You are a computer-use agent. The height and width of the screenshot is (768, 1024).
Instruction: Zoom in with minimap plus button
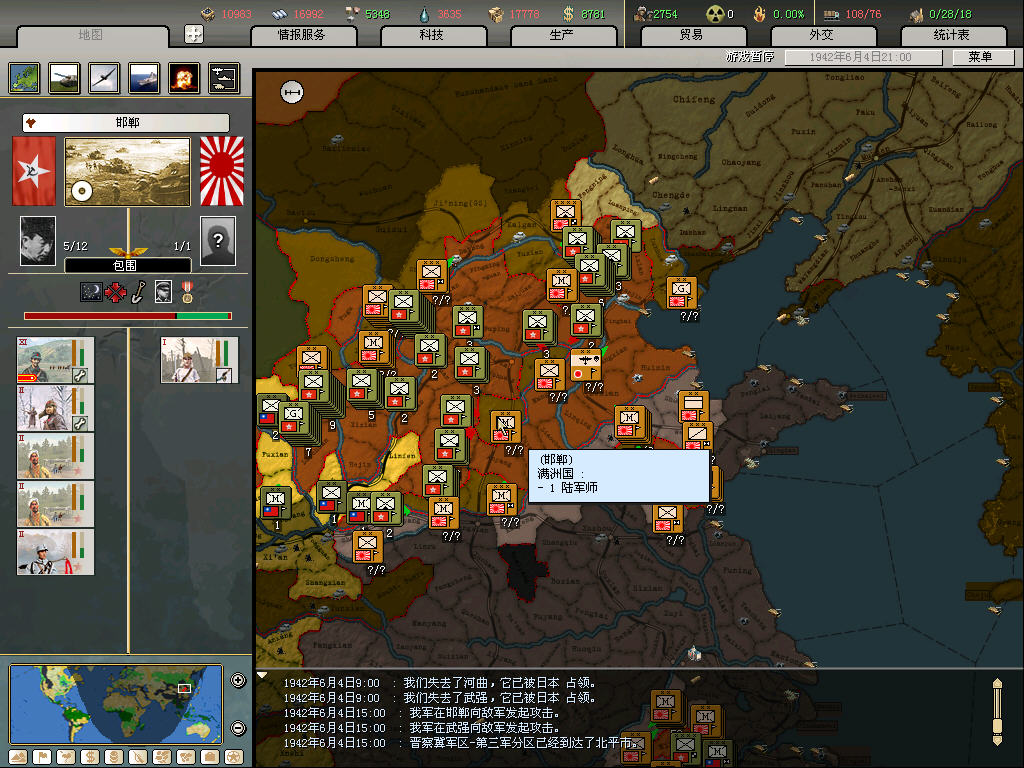click(238, 680)
